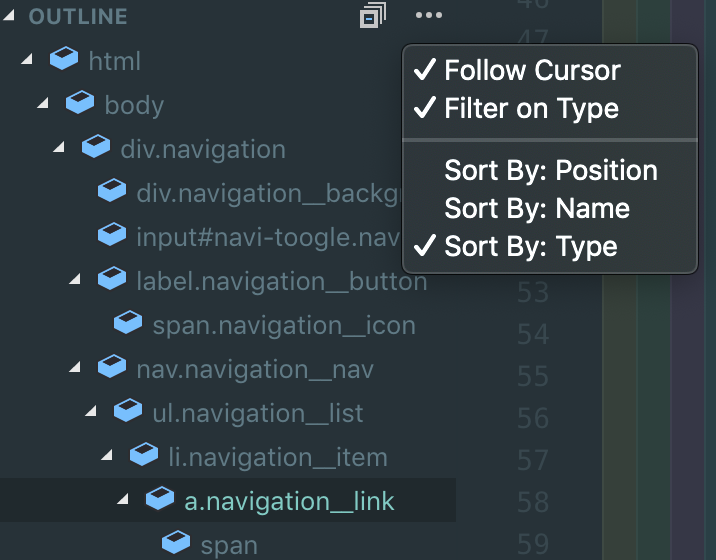Click the Collapse All icon in Outline header

pos(372,16)
